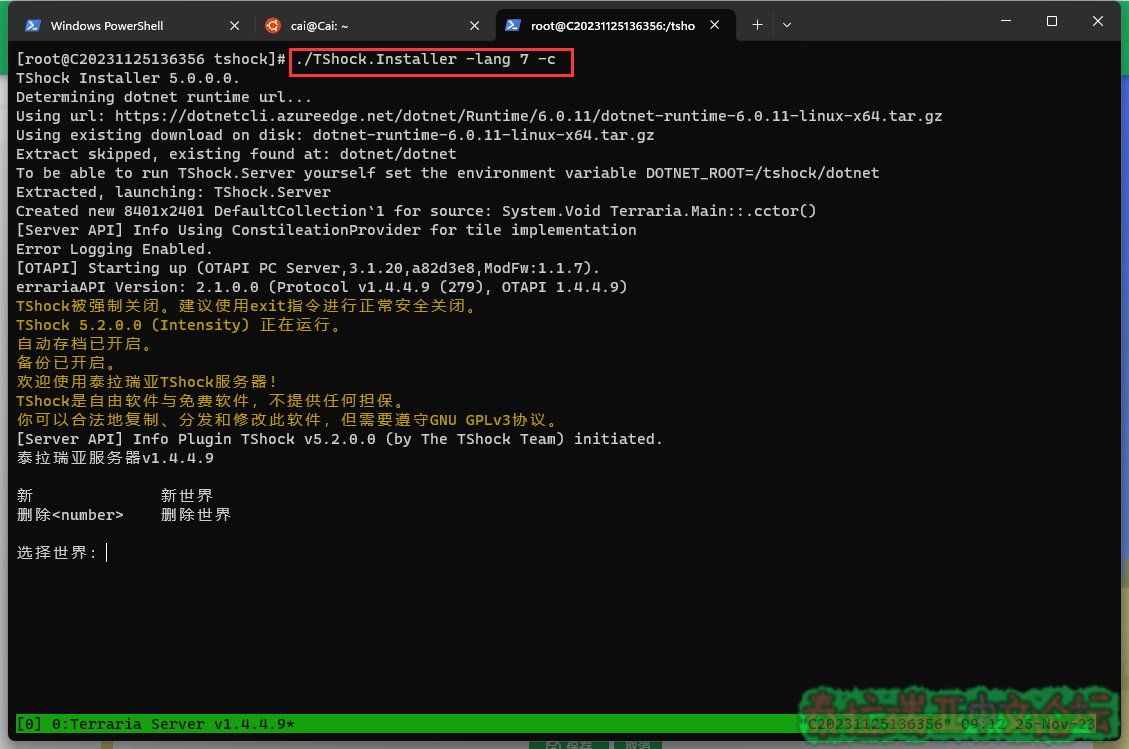Click the icon on the root@C20231125136356 tab
Viewport: 1129px width, 749px height.
(x=513, y=25)
